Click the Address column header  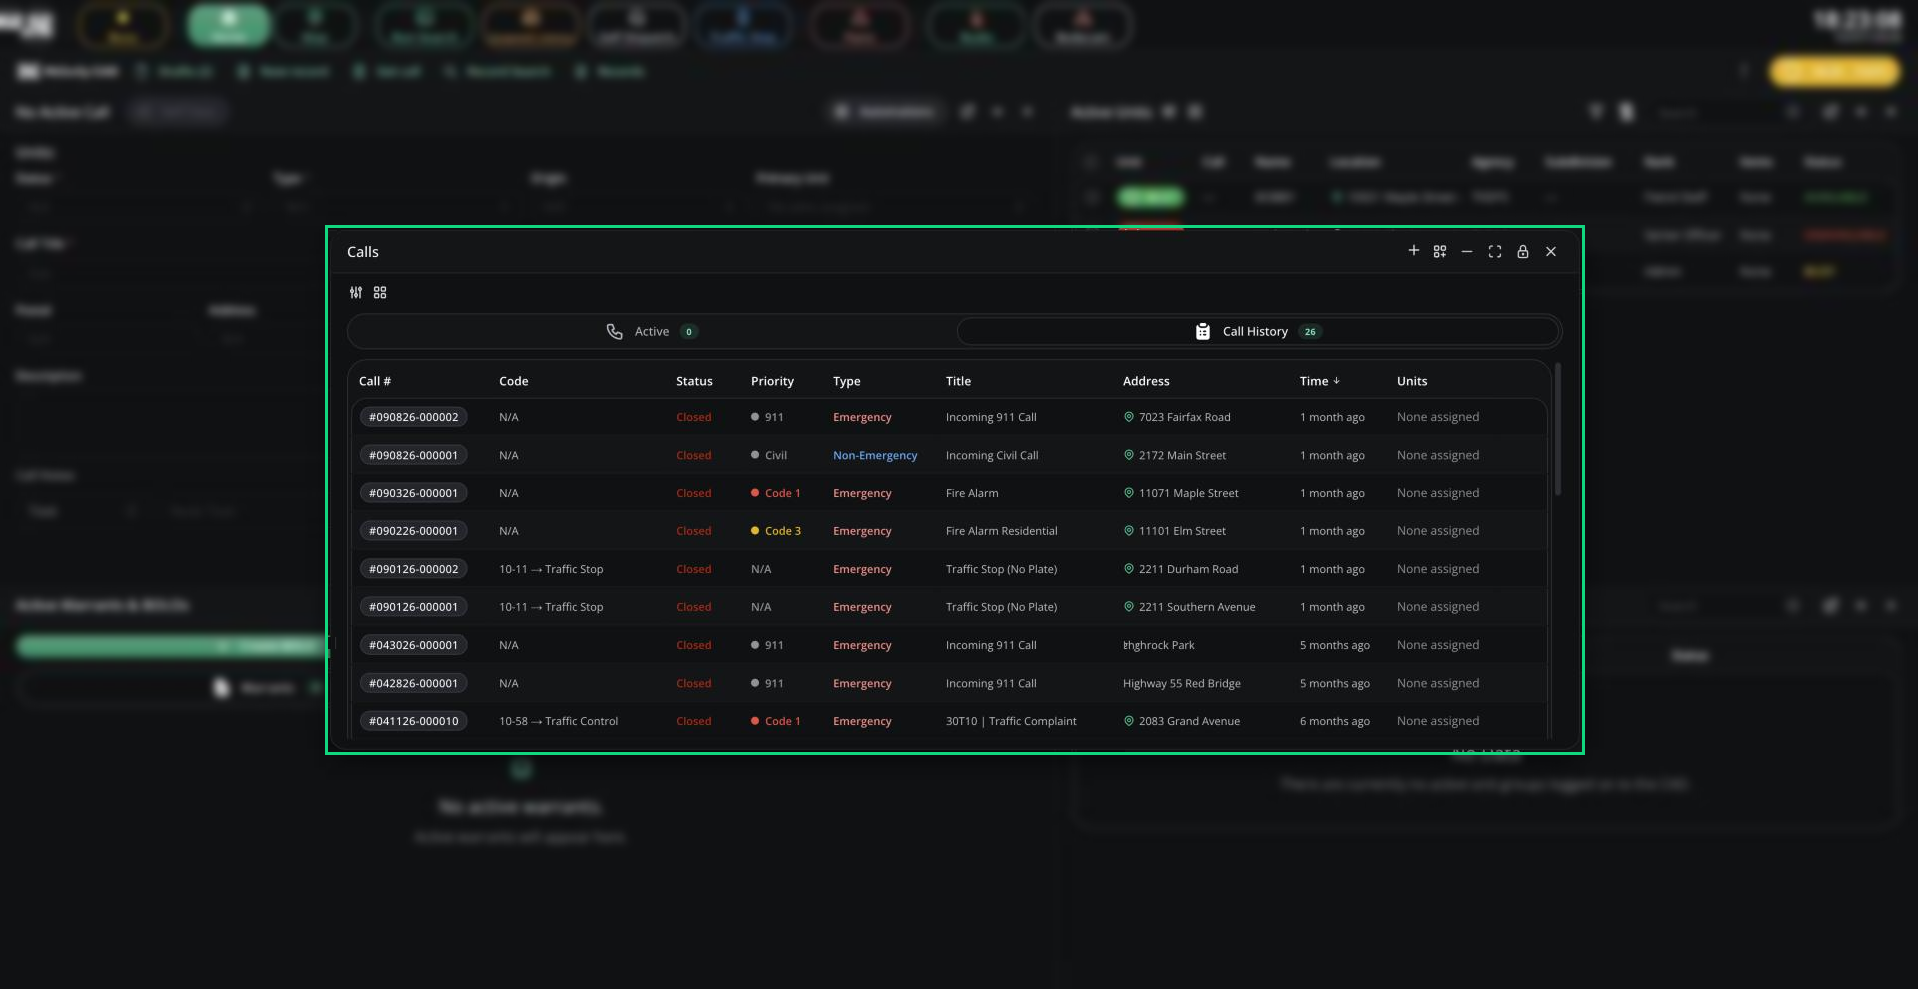click(x=1146, y=381)
